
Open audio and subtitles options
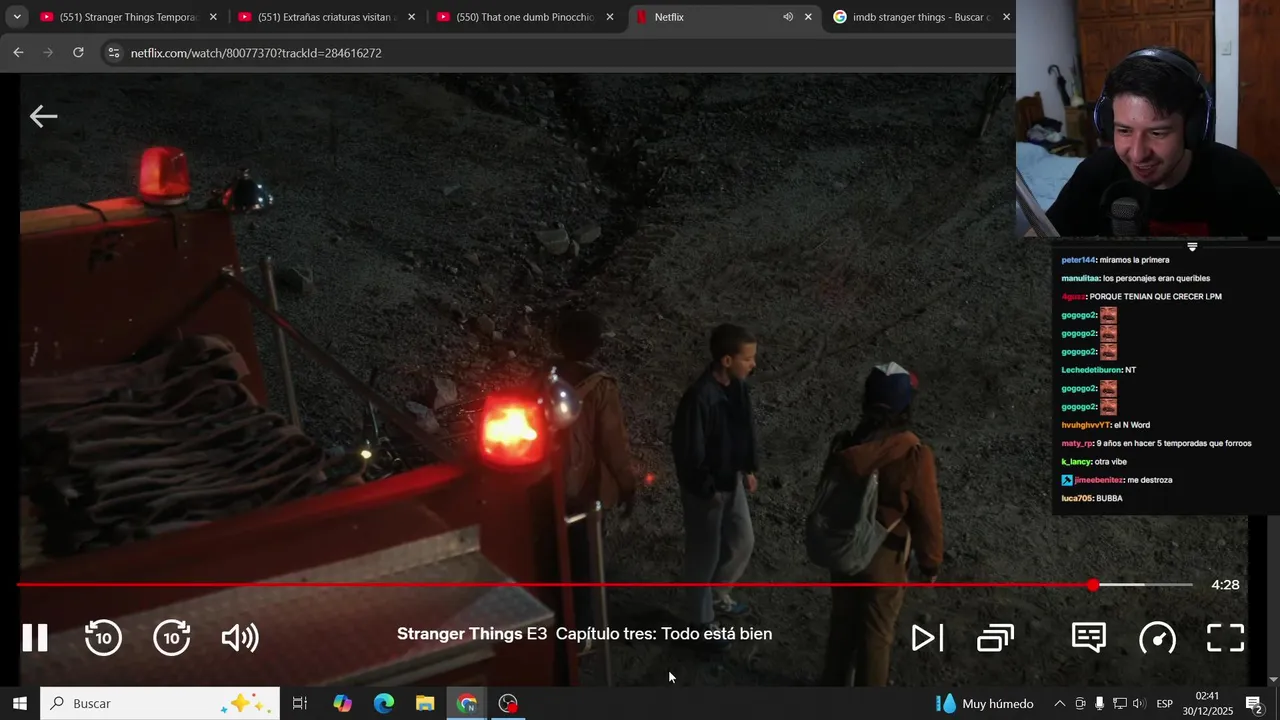(x=1088, y=637)
